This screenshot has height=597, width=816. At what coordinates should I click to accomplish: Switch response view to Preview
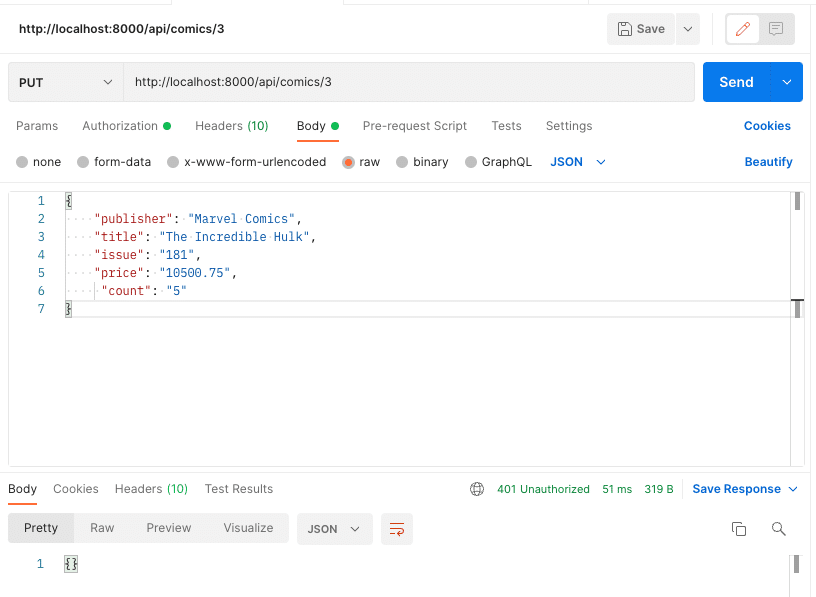tap(169, 528)
